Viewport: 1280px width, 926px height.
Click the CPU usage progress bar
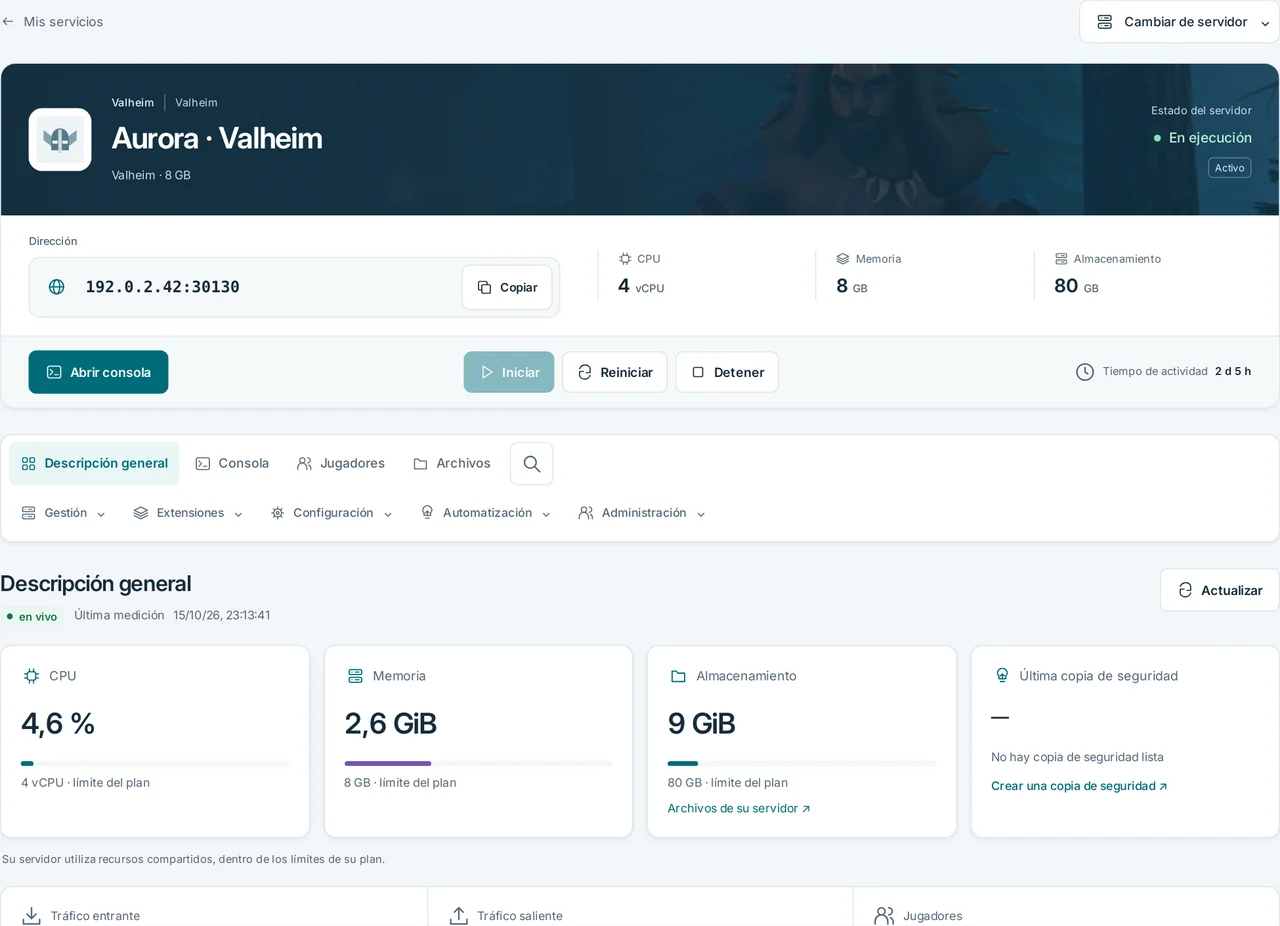tap(156, 764)
